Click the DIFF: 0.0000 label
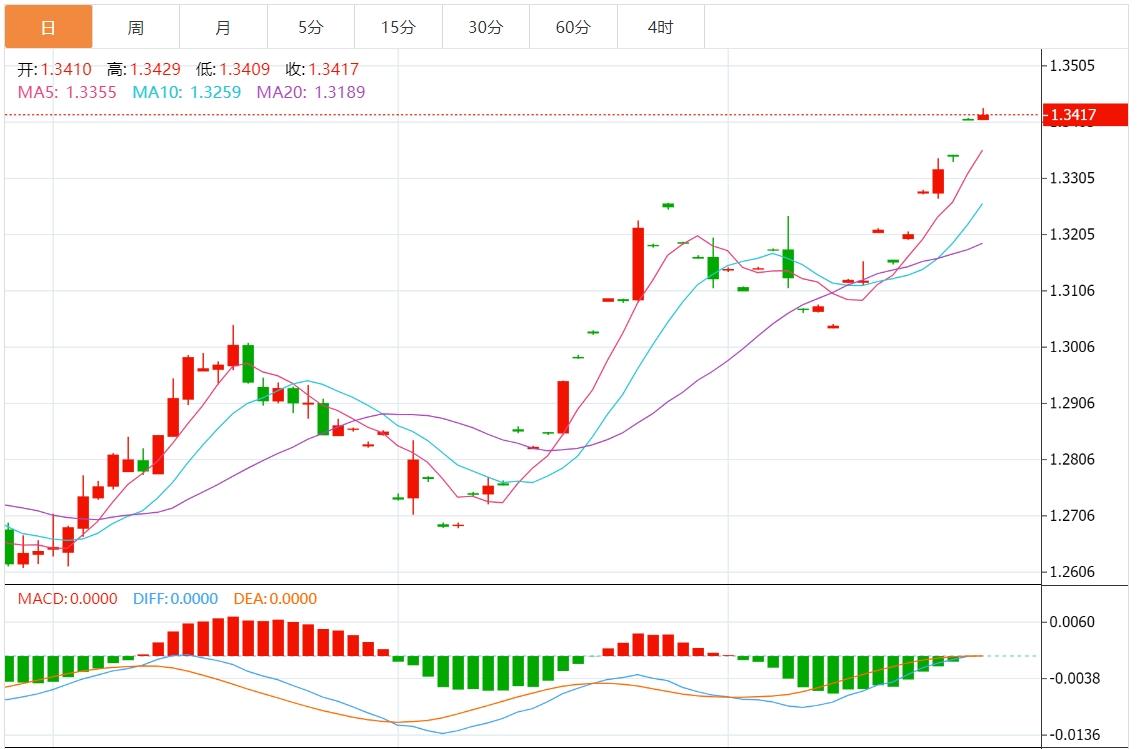Image resolution: width=1144 pixels, height=749 pixels. (175, 599)
